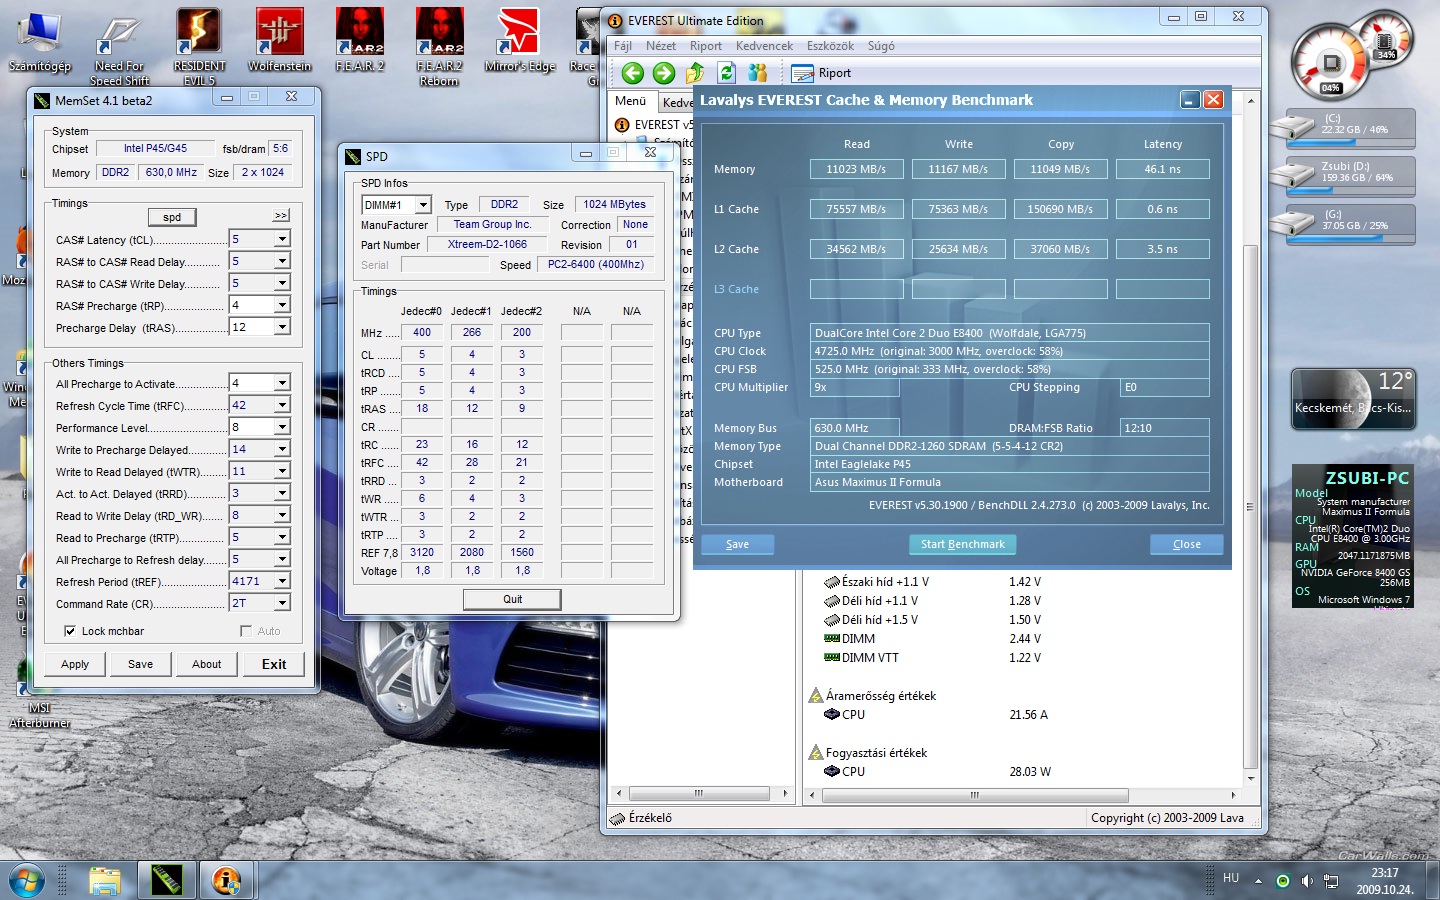Click Quit in SPD window
1440x900 pixels.
tap(512, 599)
